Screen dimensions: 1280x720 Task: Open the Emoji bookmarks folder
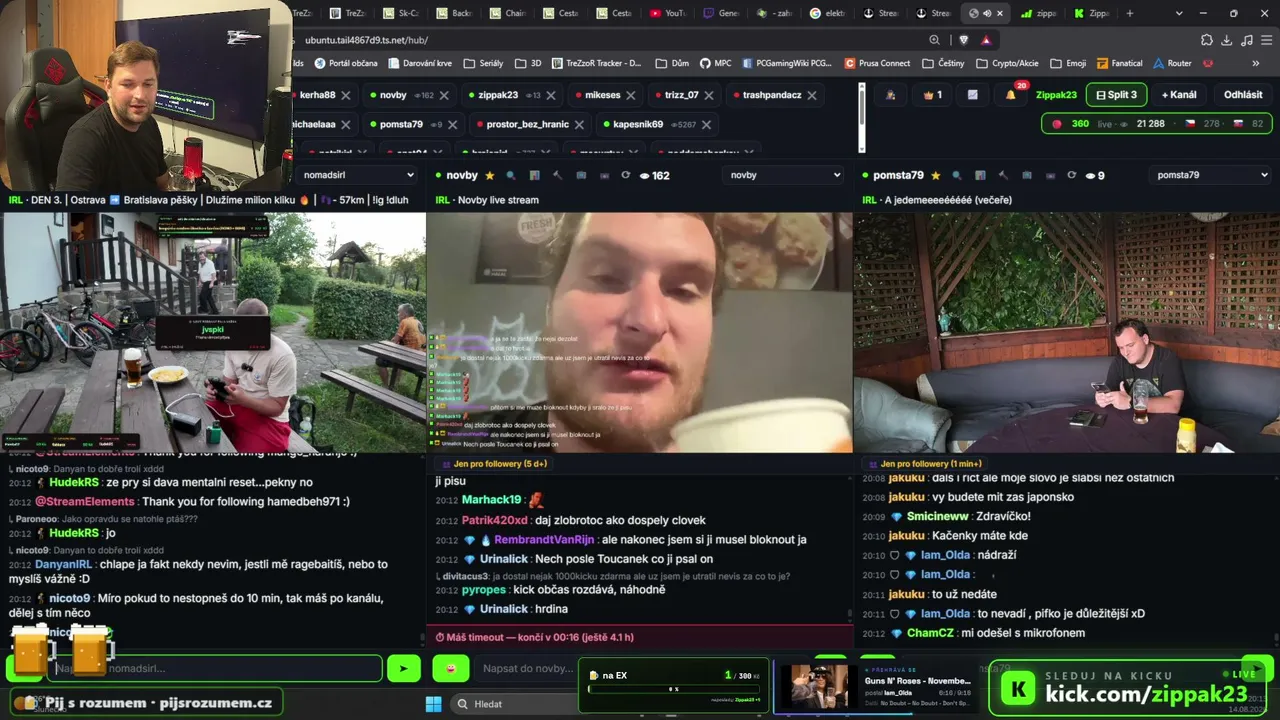coord(1068,63)
